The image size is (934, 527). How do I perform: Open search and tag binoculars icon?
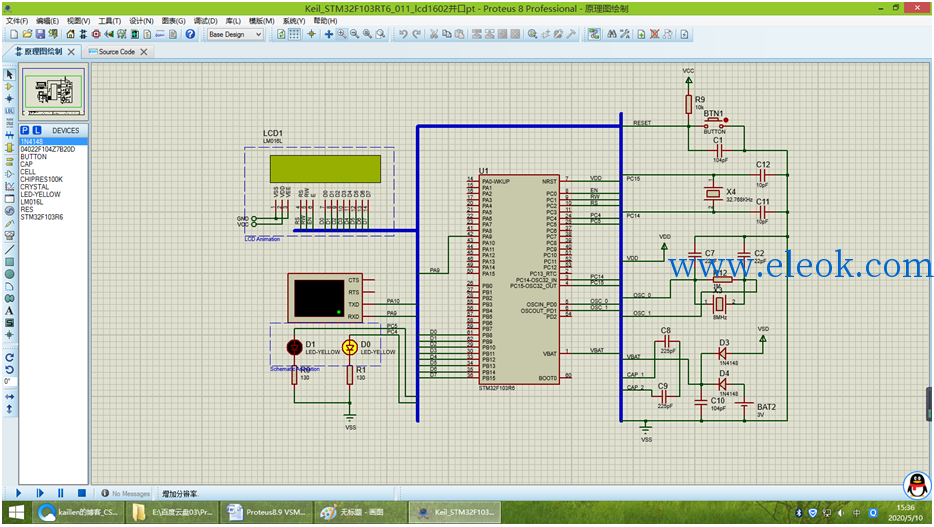pyautogui.click(x=612, y=35)
